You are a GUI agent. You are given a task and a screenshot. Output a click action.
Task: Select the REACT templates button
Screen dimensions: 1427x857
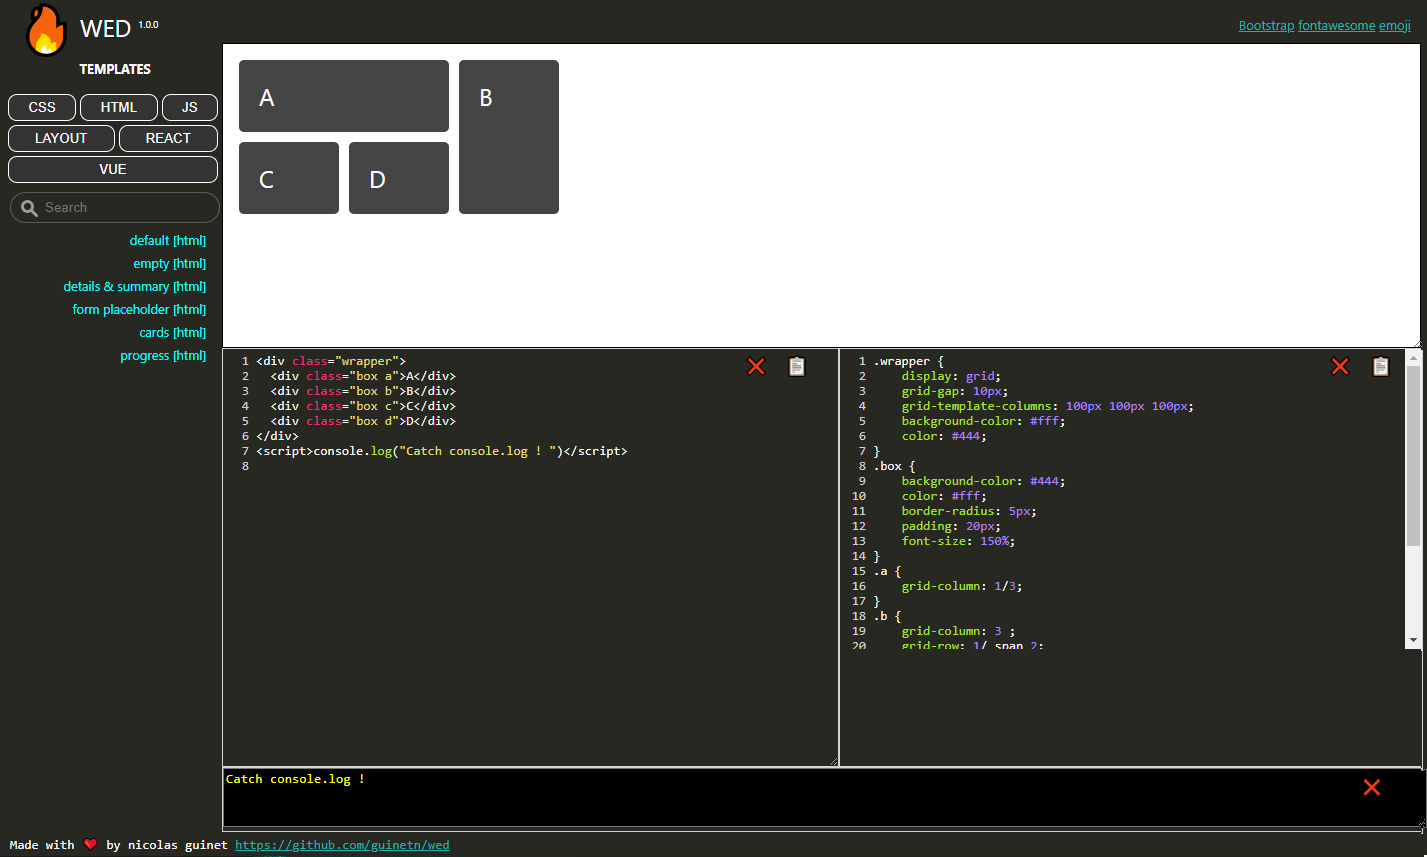(x=168, y=138)
